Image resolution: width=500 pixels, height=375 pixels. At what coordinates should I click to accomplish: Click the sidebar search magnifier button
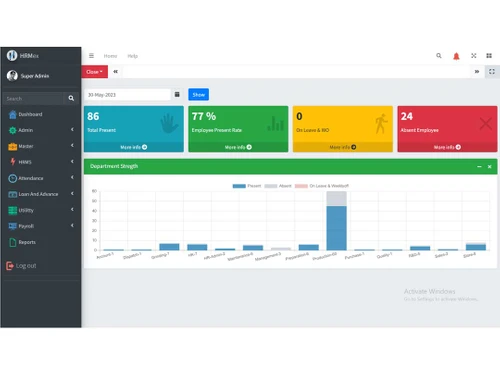click(71, 98)
